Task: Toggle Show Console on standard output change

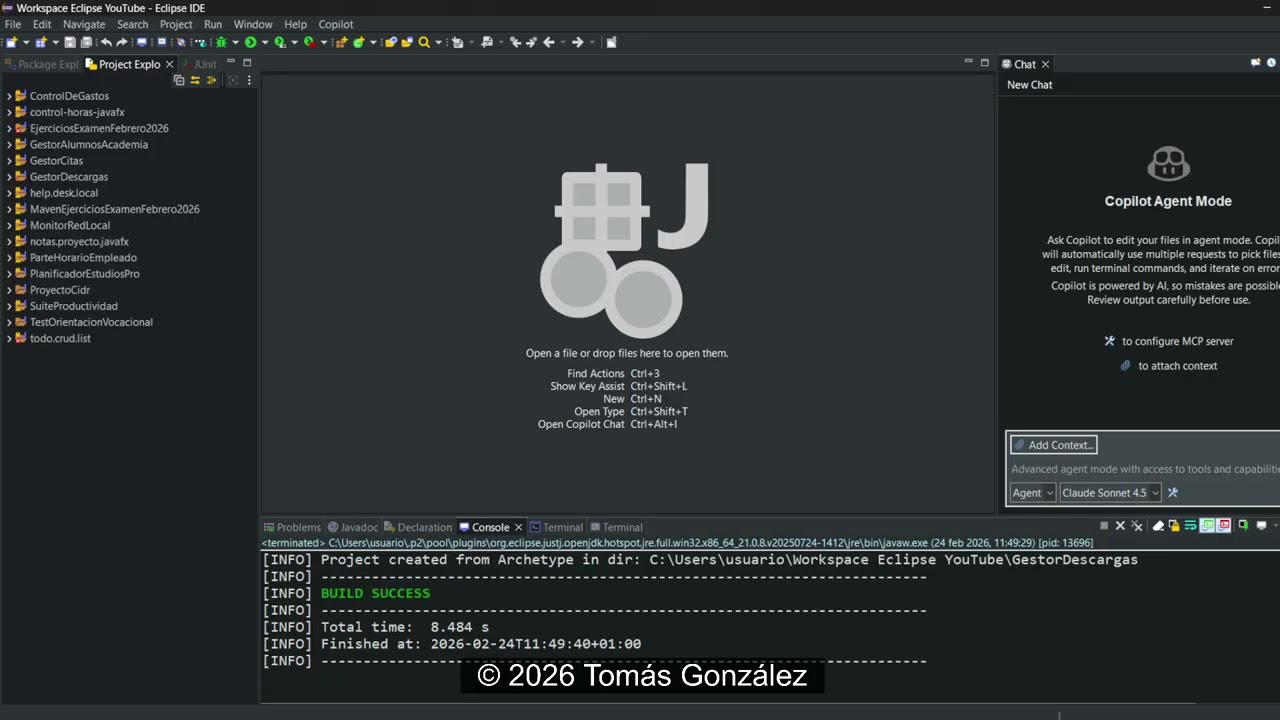Action: [x=1207, y=525]
